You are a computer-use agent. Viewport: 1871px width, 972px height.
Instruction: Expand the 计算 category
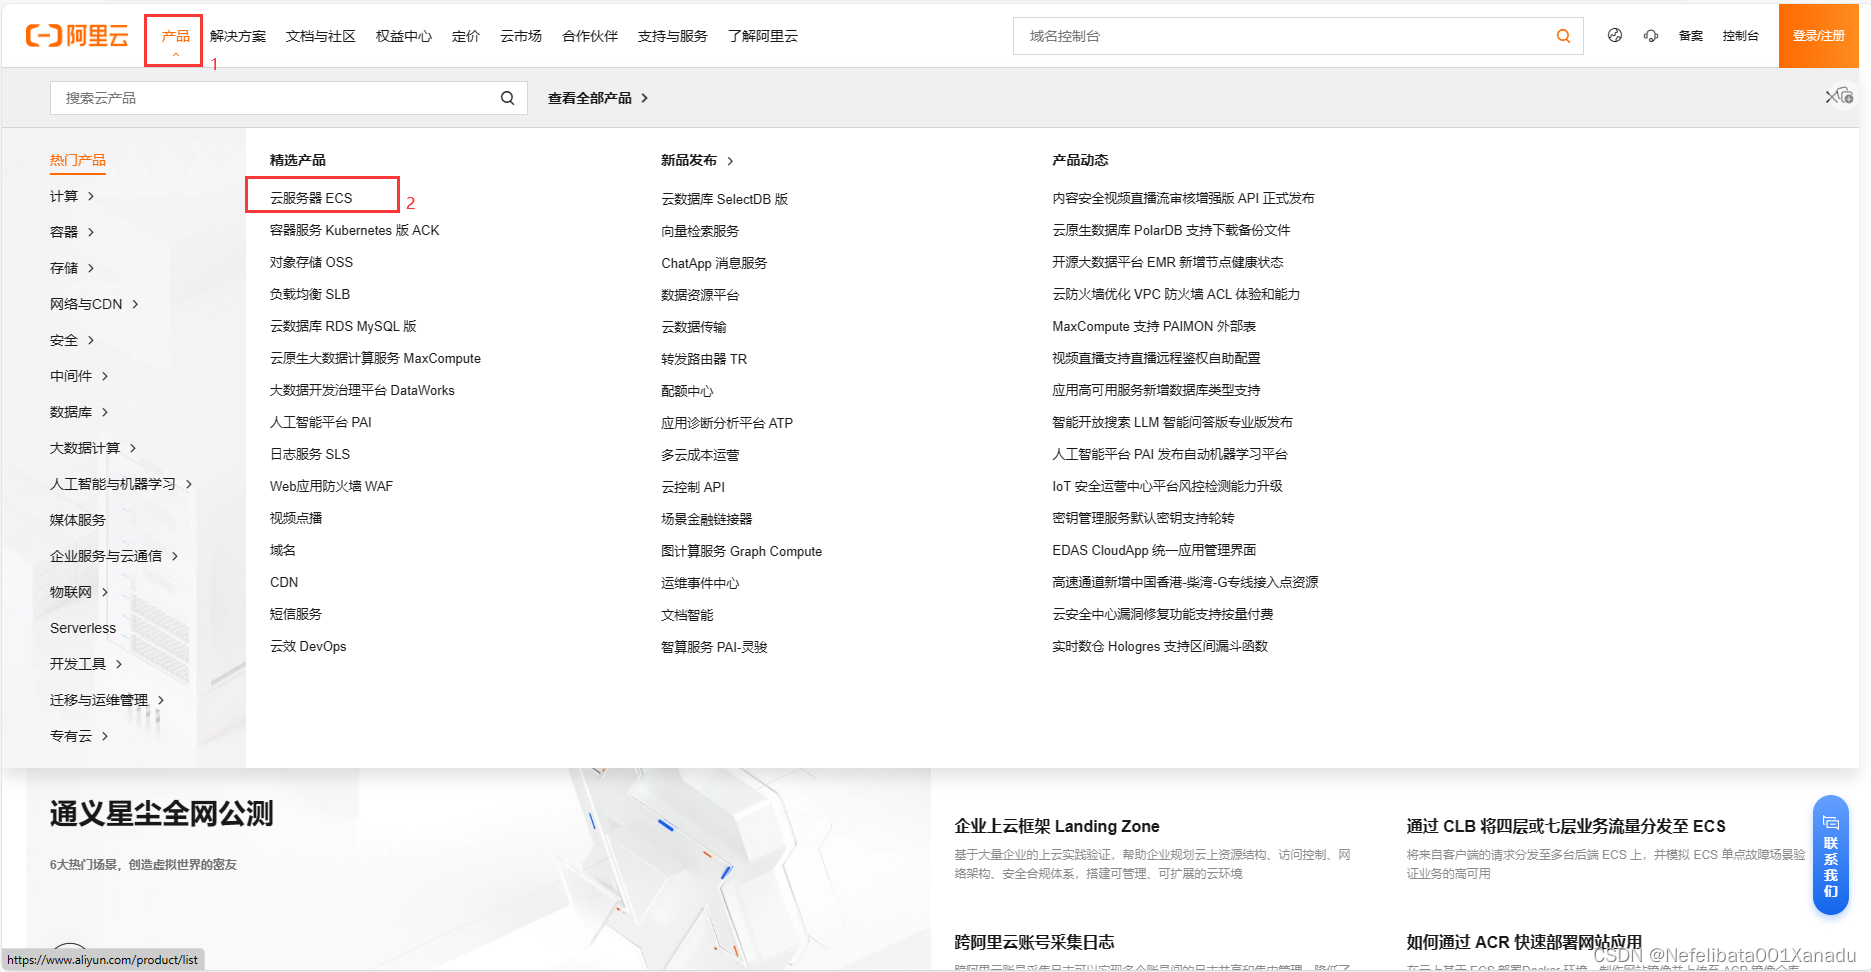72,196
